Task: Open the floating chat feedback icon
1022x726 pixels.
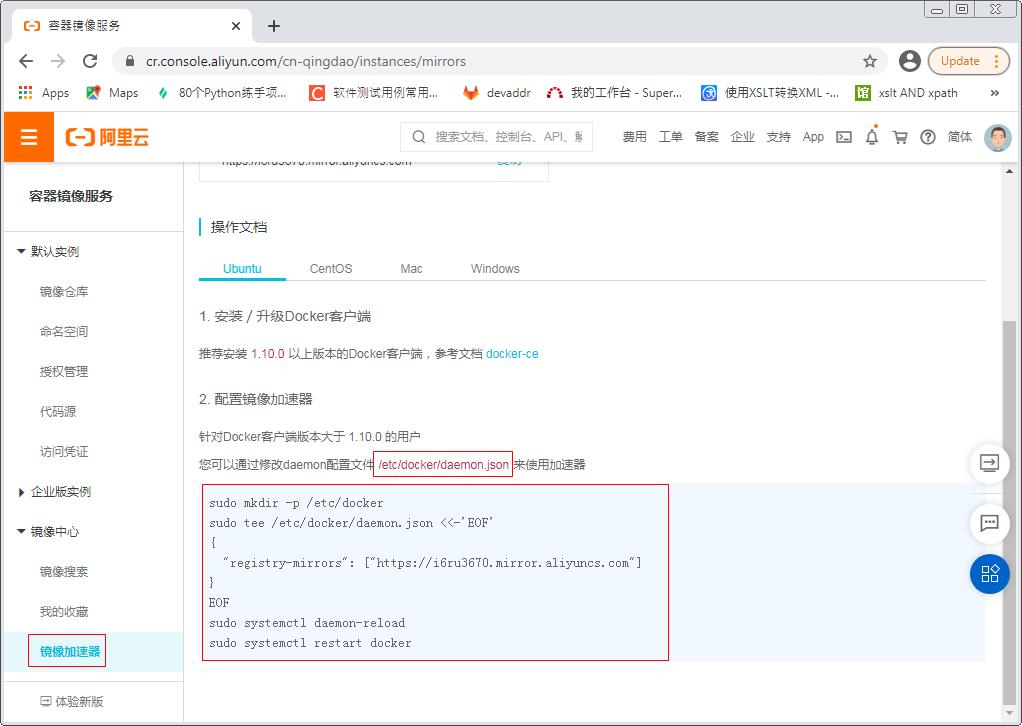Action: (989, 523)
